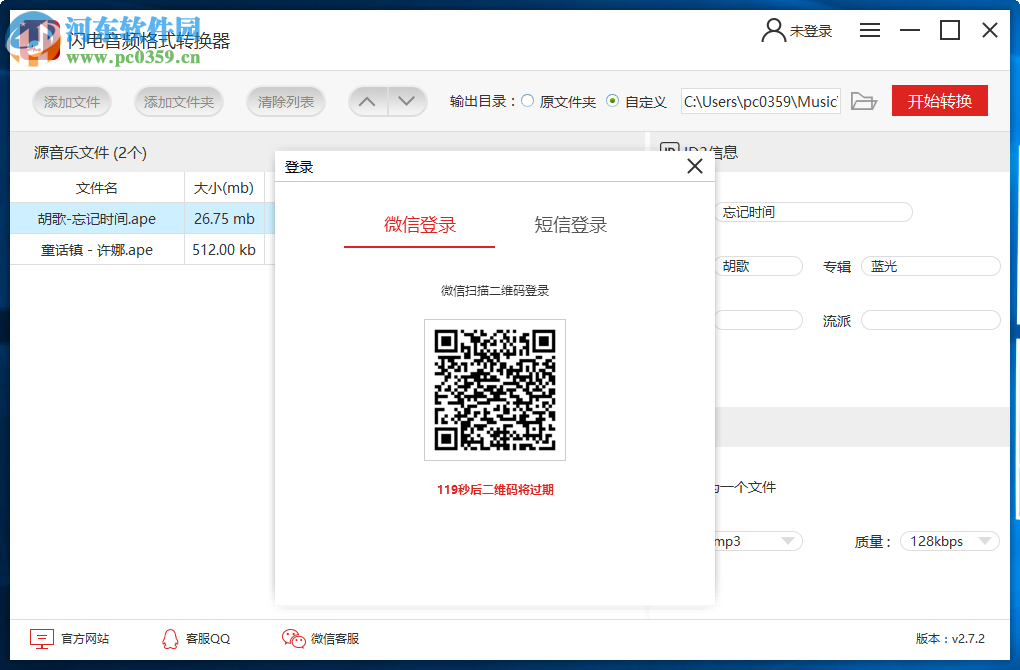
Task: Click the 512.00 kb size cell
Action: click(224, 250)
